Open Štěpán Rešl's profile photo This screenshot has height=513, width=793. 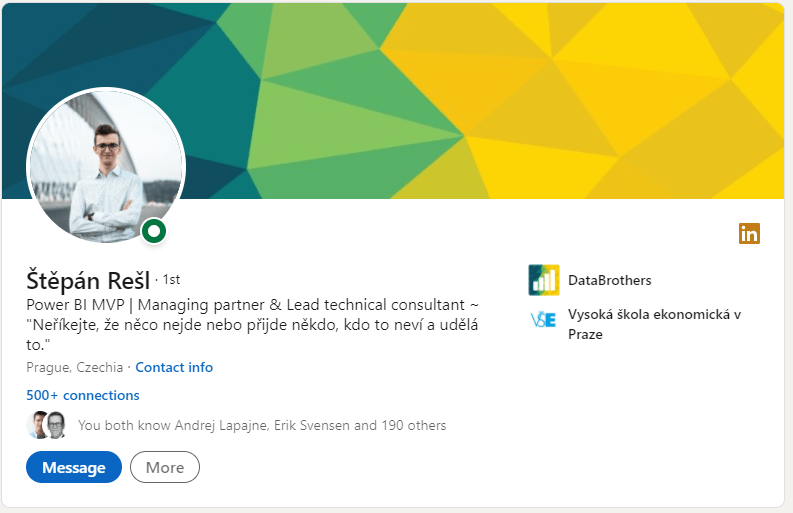pos(106,166)
